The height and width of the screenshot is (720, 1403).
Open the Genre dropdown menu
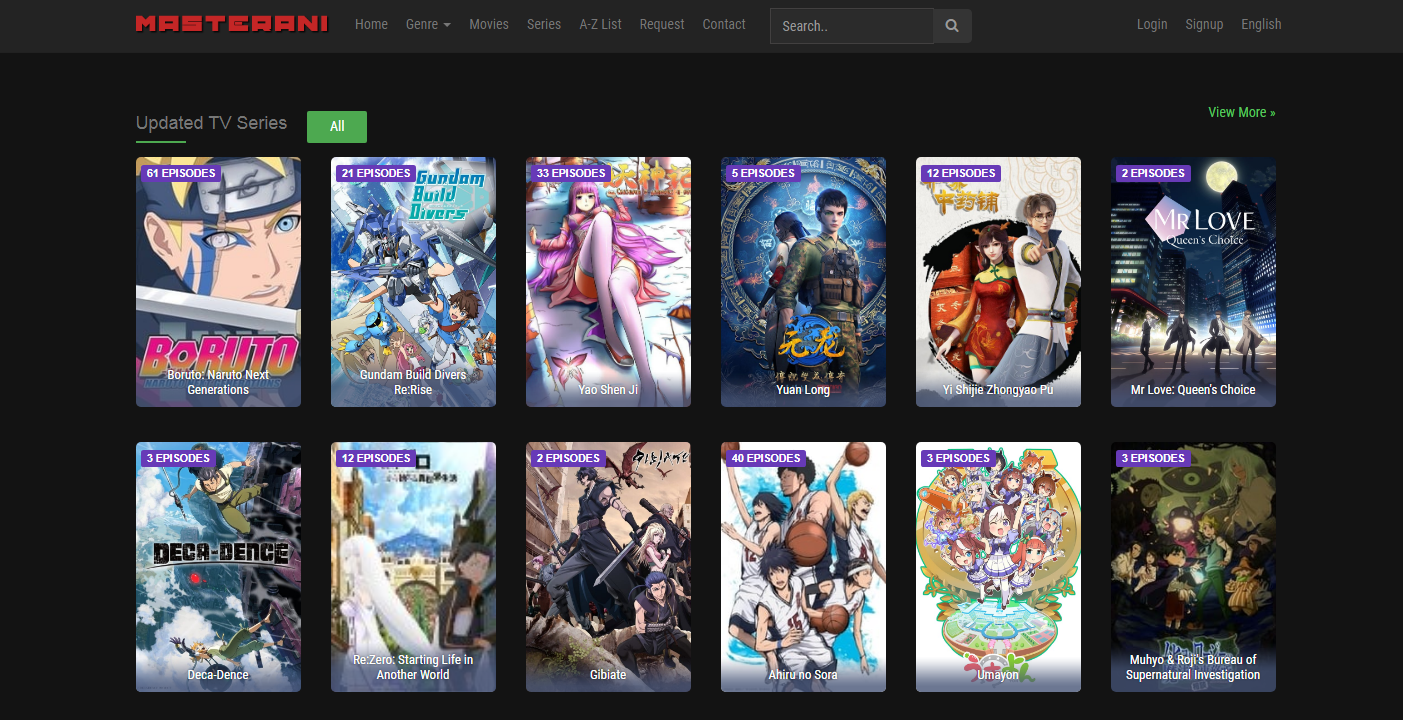click(x=428, y=24)
